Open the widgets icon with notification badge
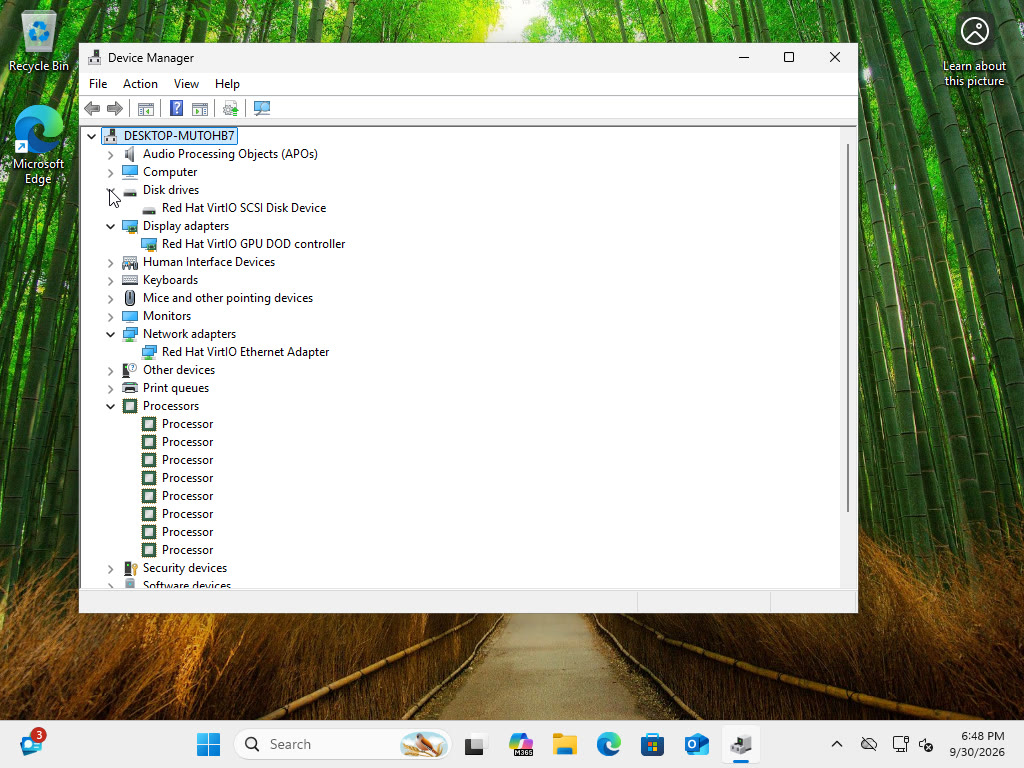Screen dimensions: 1024x768 [31, 743]
